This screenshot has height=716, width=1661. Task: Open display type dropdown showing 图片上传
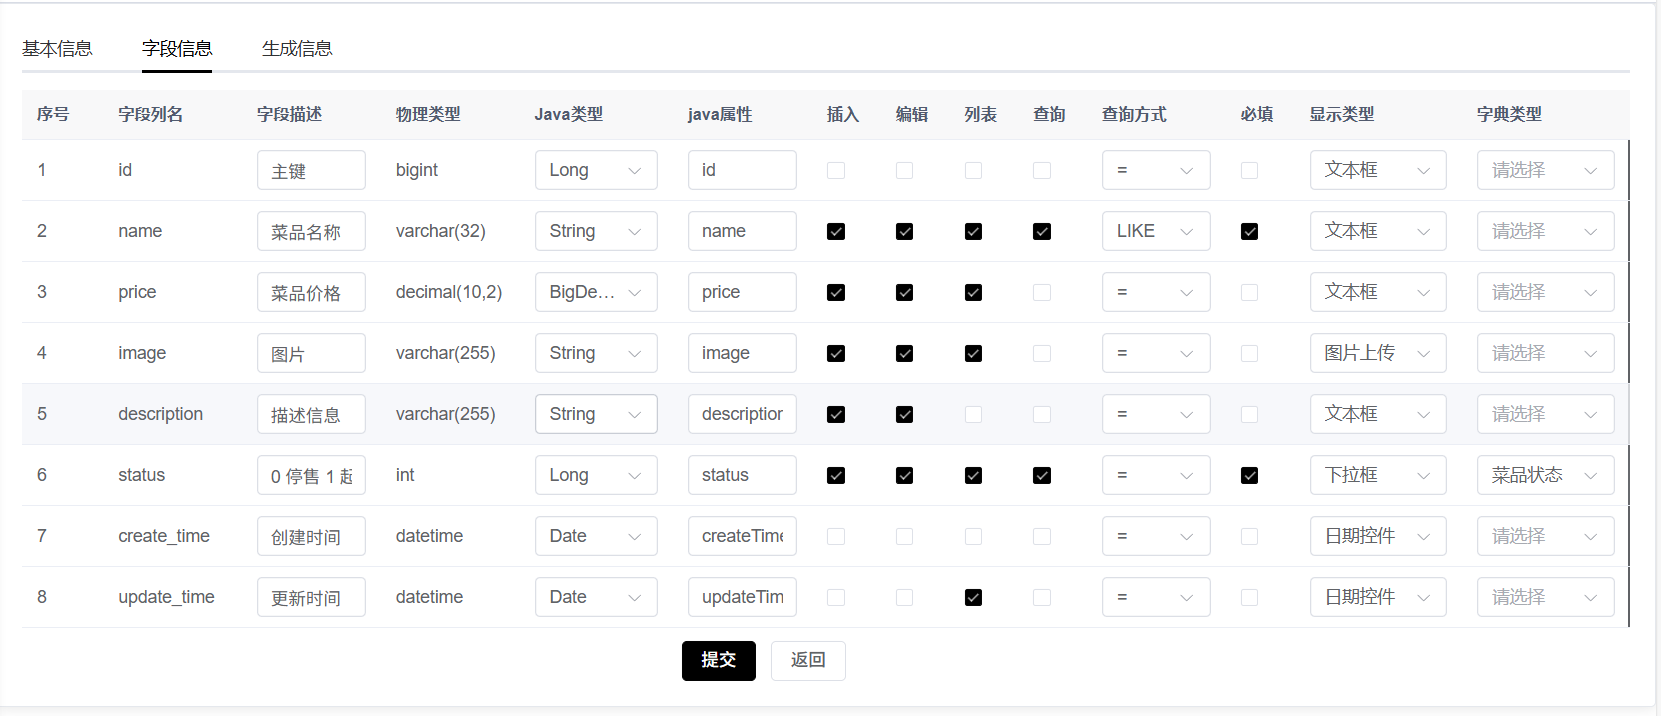(x=1377, y=354)
